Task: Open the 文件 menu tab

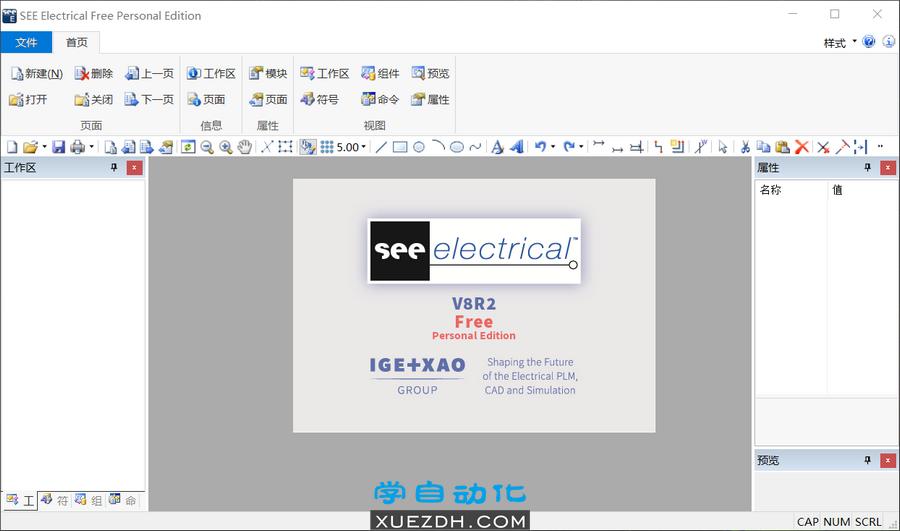Action: (26, 42)
